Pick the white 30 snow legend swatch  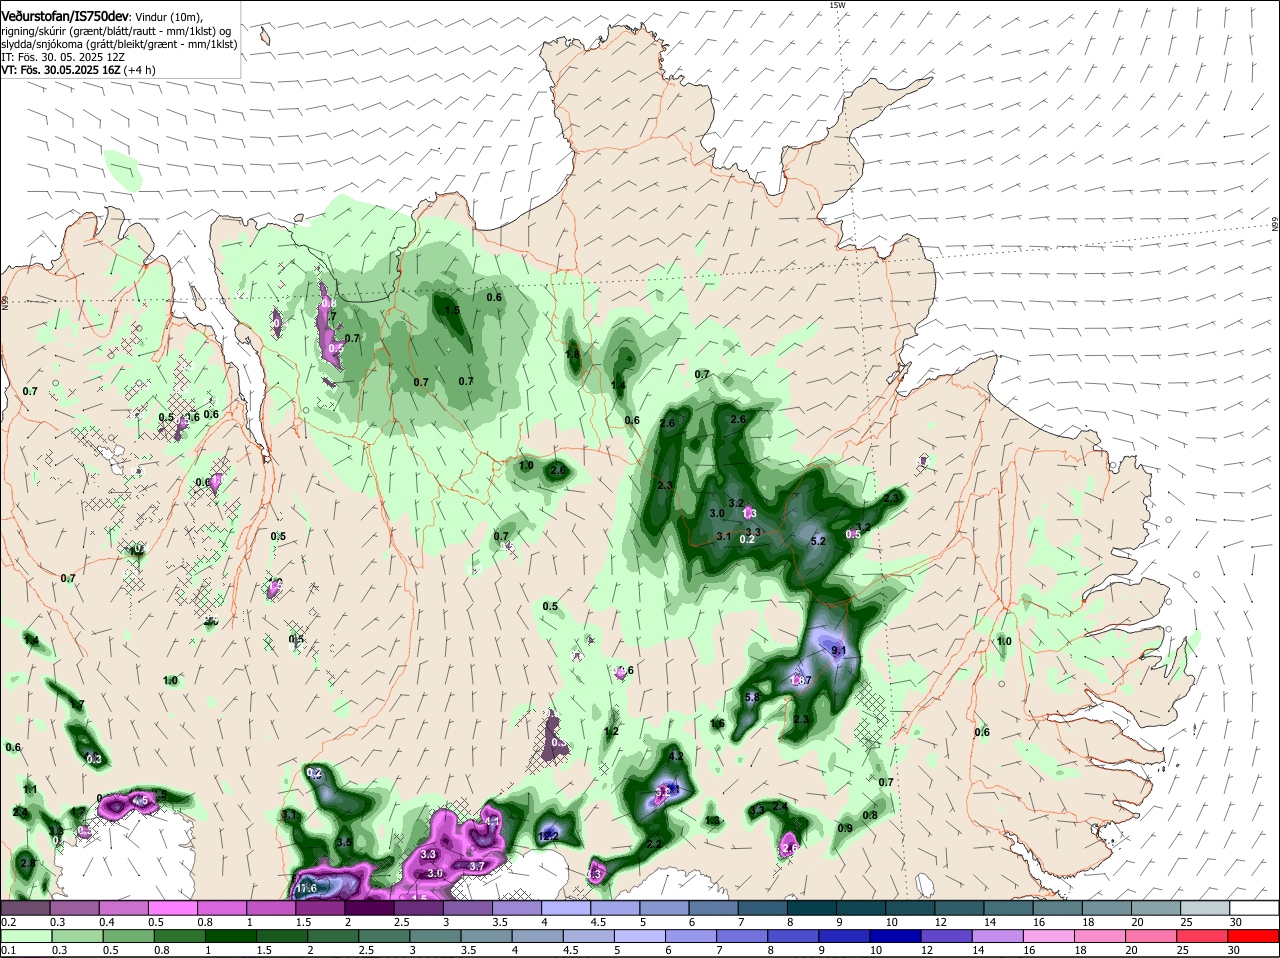1254,907
